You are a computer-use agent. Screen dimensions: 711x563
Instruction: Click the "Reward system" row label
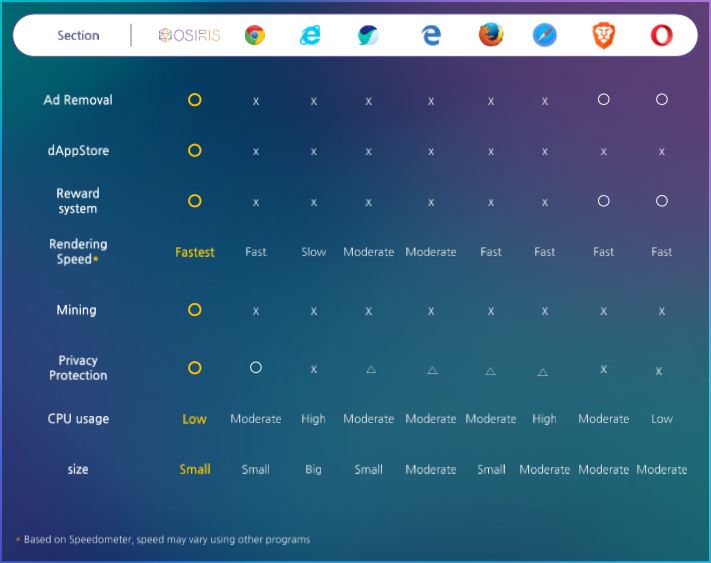(78, 201)
